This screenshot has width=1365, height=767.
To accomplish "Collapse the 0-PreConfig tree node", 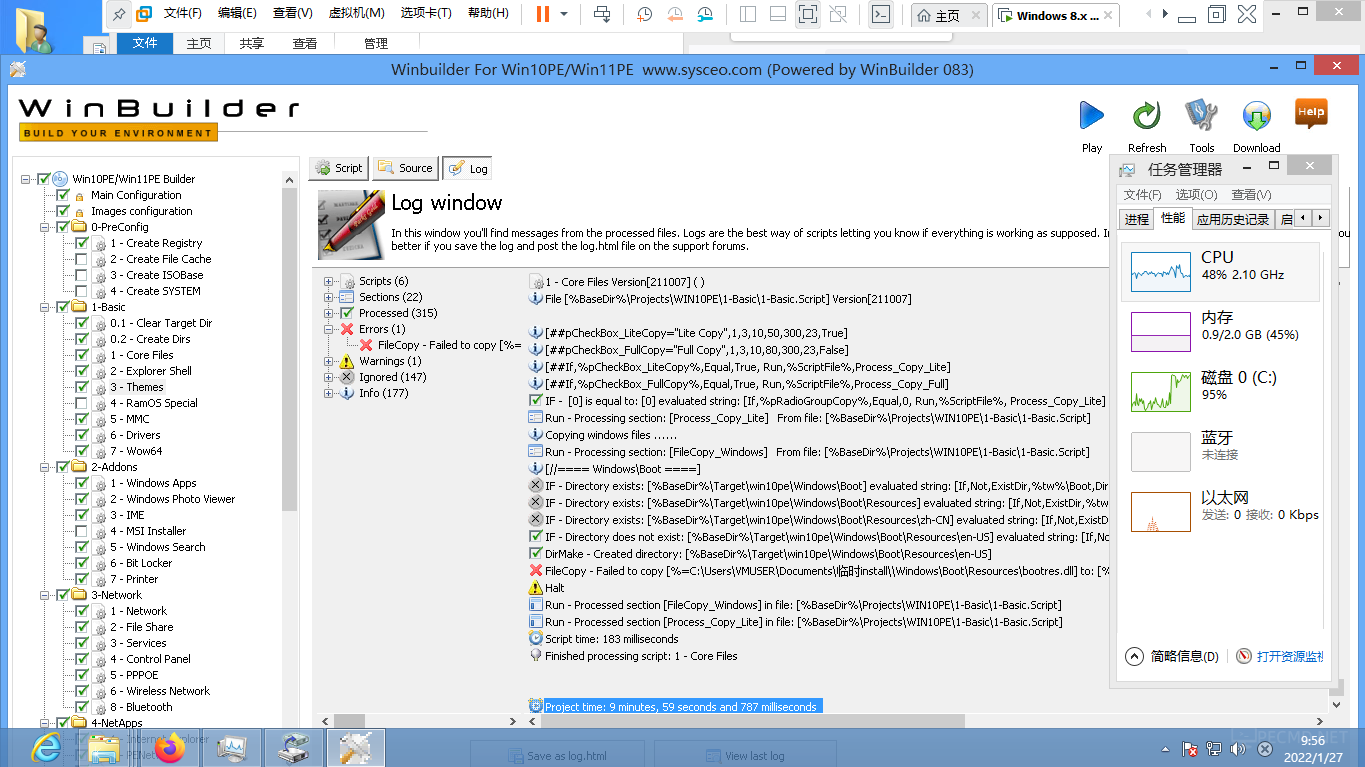I will (44, 227).
